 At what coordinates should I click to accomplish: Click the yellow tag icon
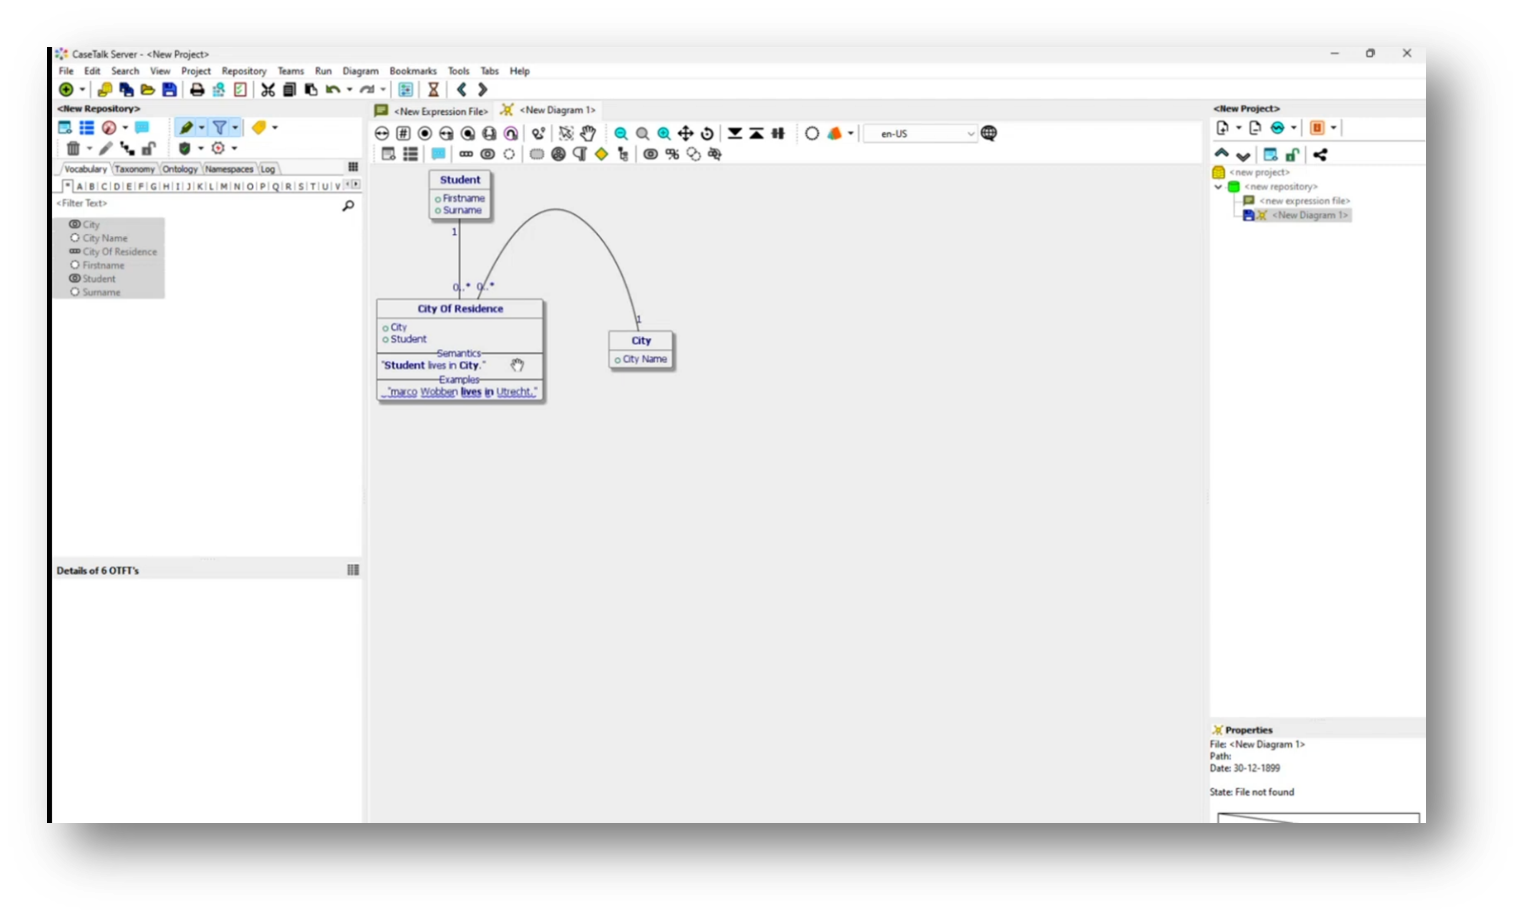click(x=259, y=128)
